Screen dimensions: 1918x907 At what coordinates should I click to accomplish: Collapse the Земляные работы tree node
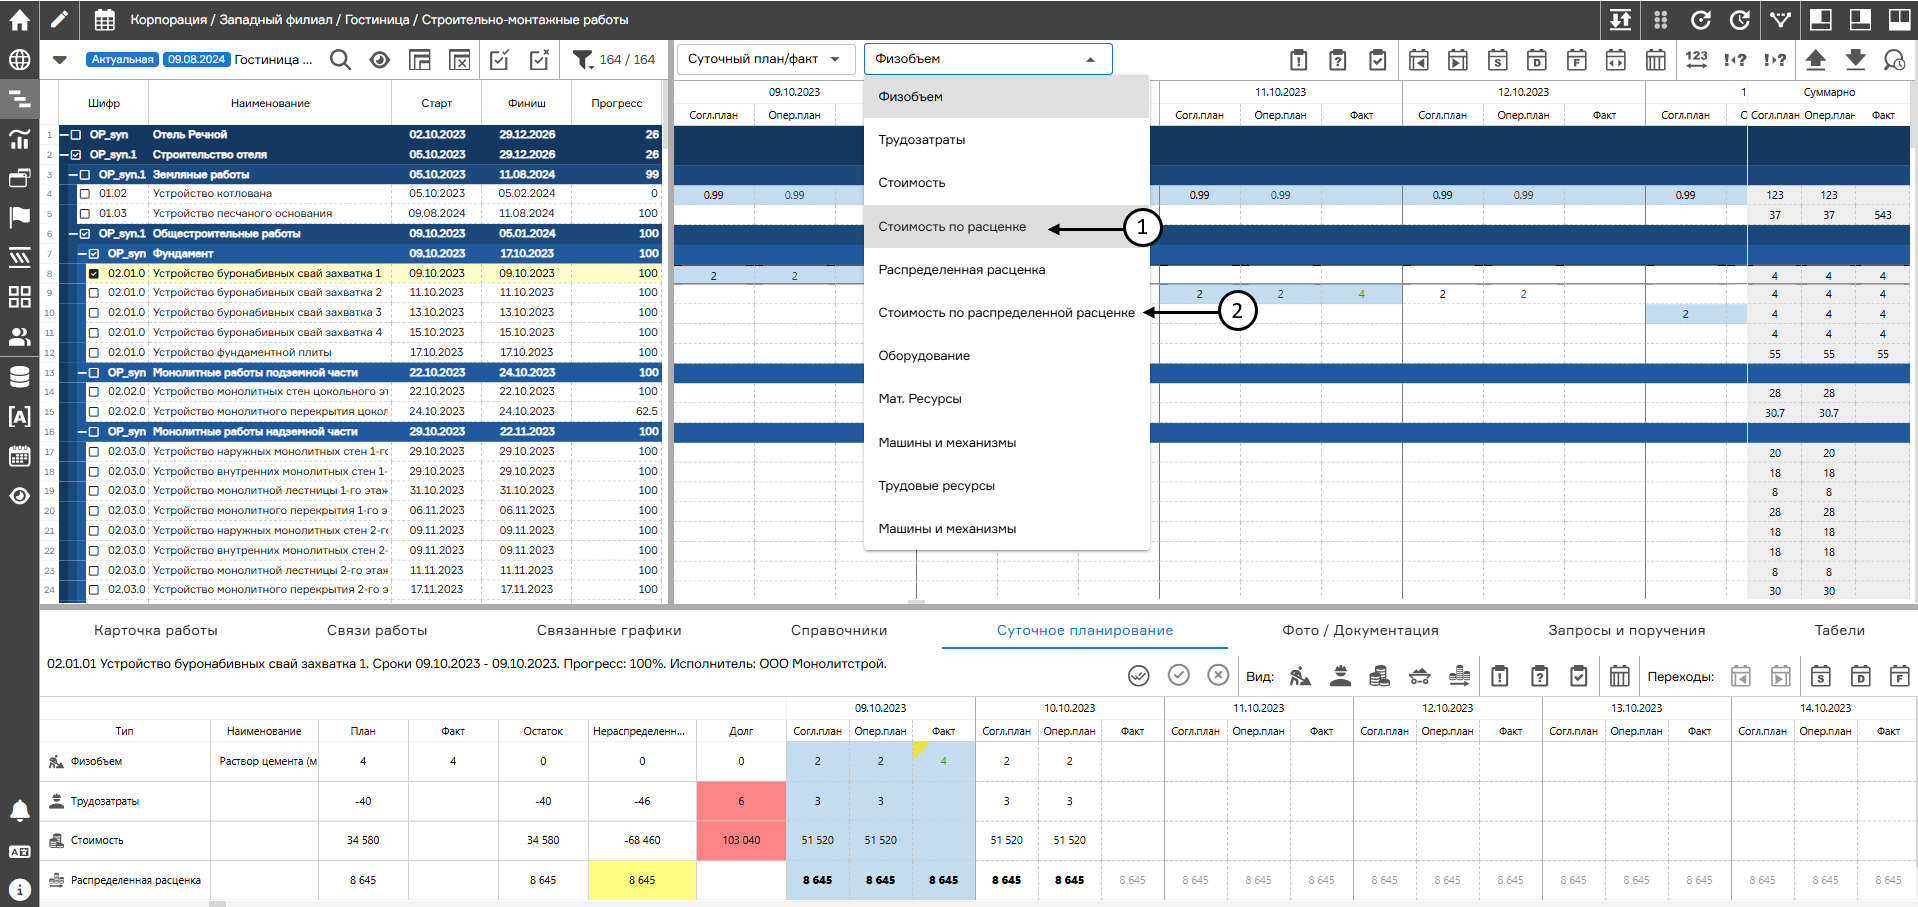(74, 174)
